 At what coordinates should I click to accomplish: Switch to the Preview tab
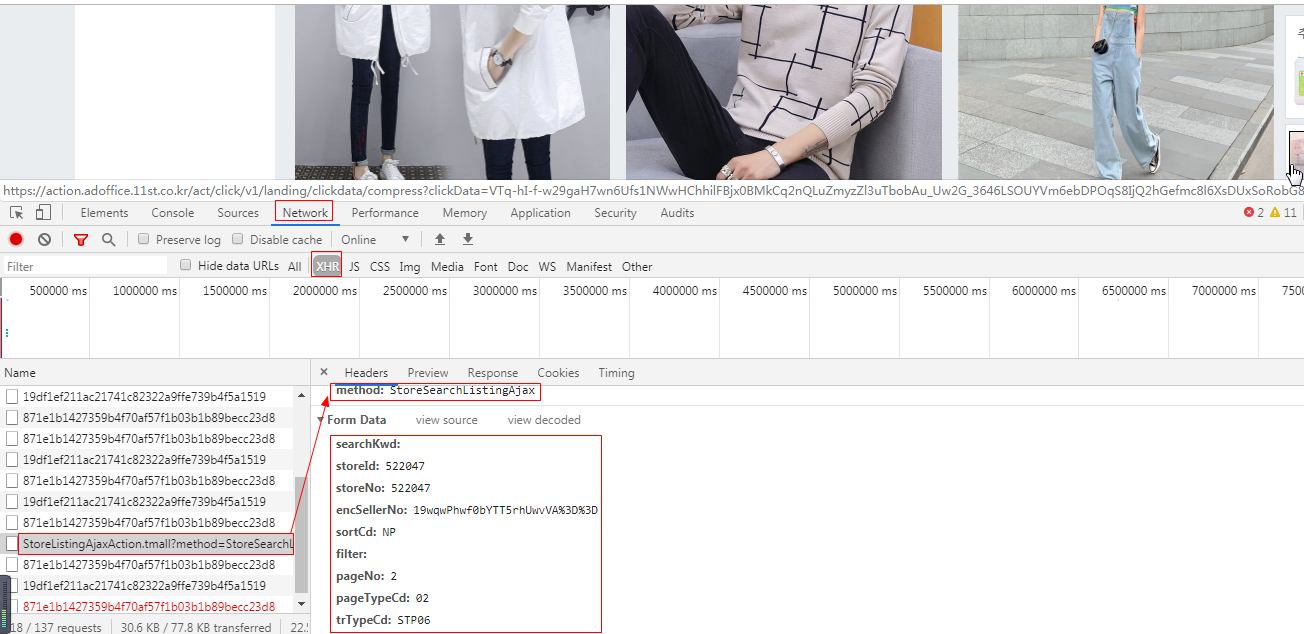click(428, 372)
